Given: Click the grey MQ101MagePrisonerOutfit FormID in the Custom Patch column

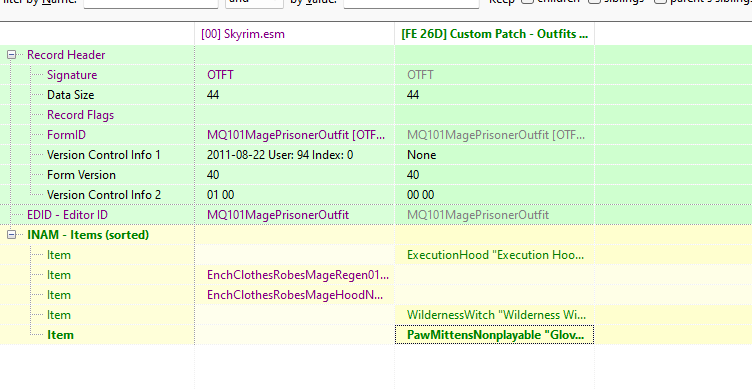Looking at the screenshot, I should click(x=495, y=135).
